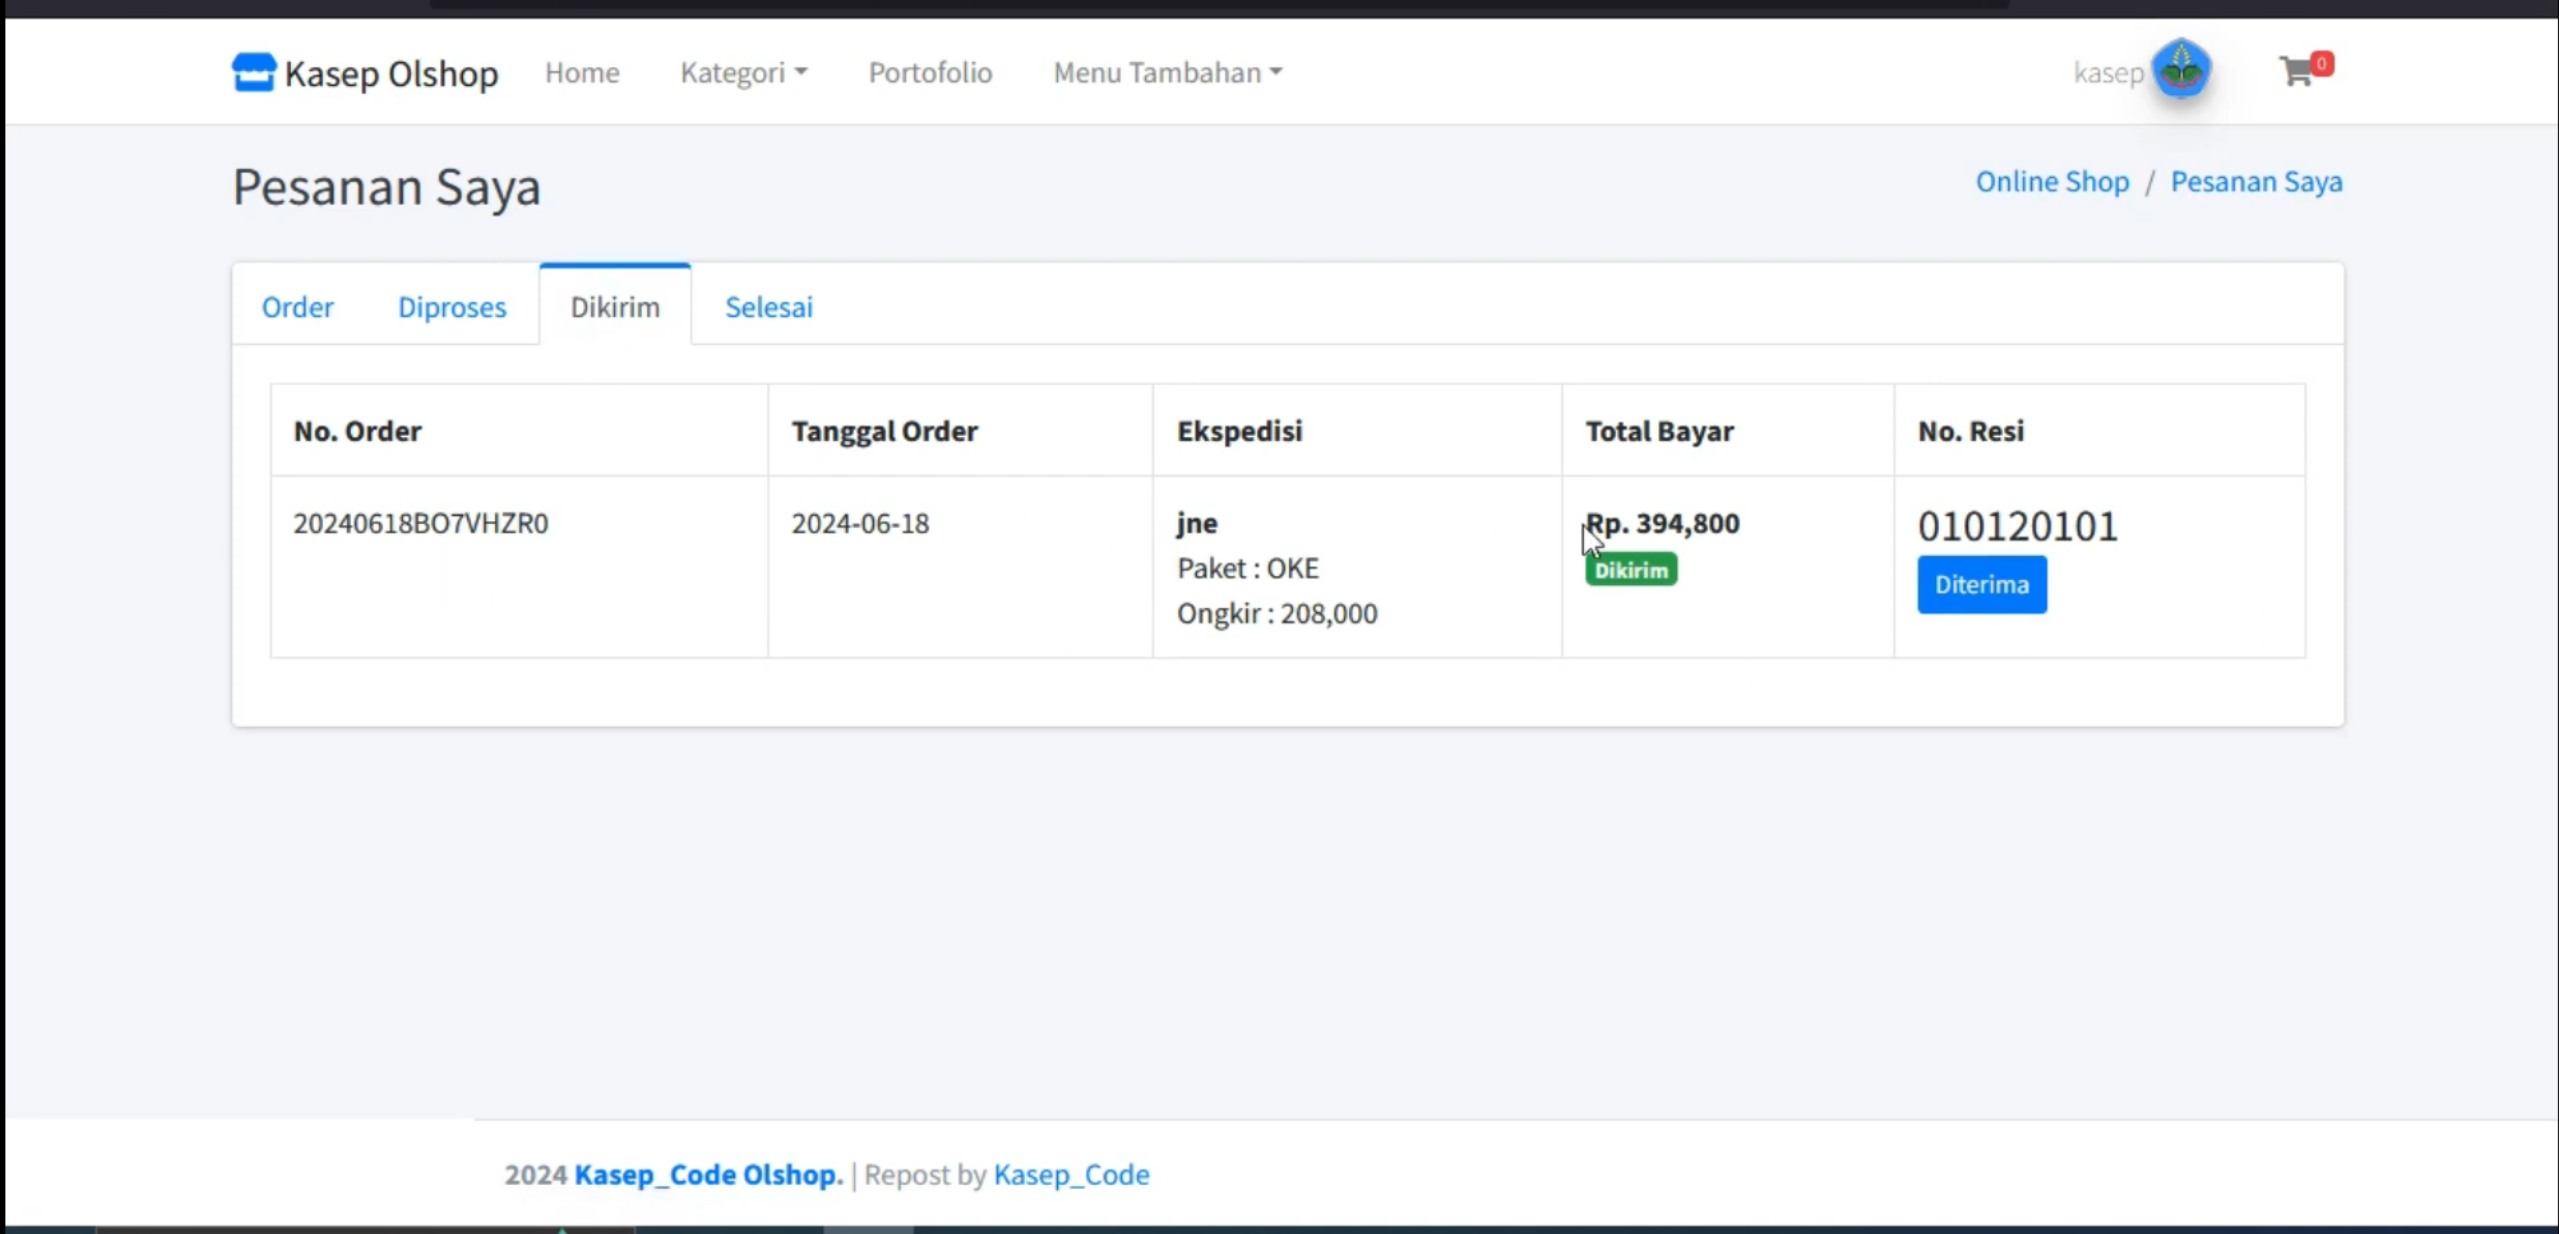
Task: Click the total Rp. 394,800
Action: (1663, 523)
